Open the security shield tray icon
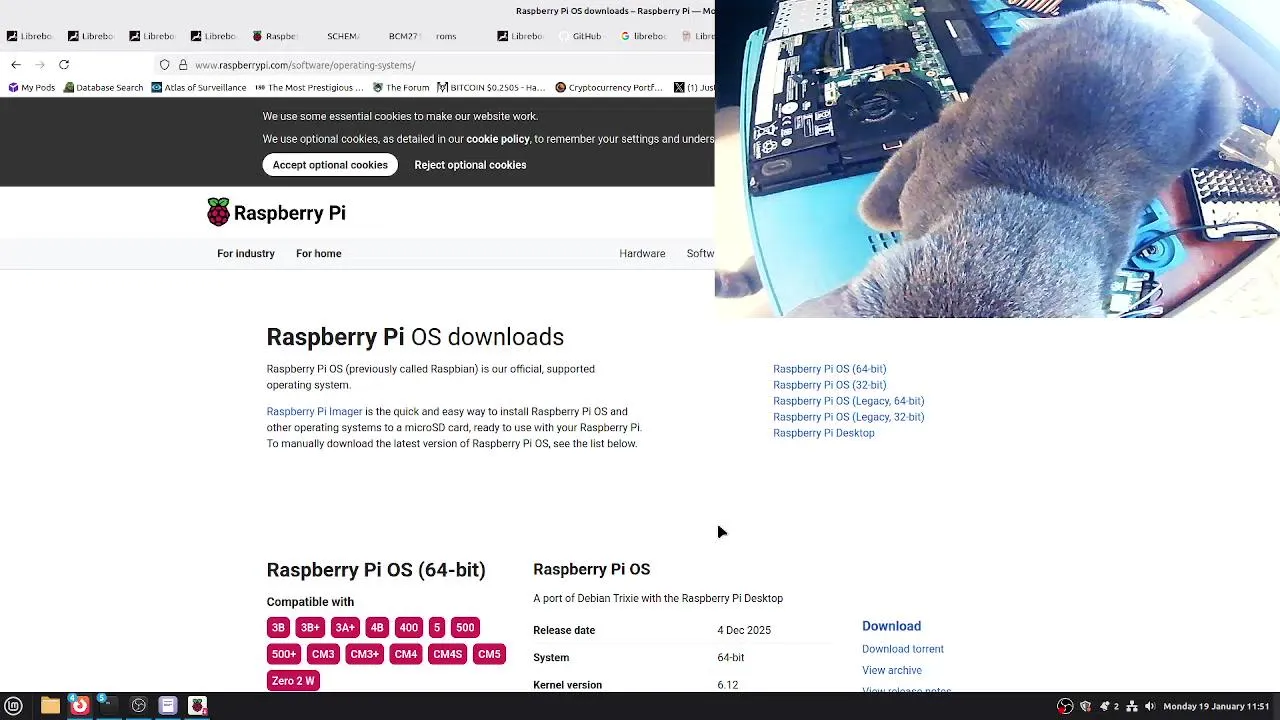Screen dimensions: 1280x720 point(1085,706)
